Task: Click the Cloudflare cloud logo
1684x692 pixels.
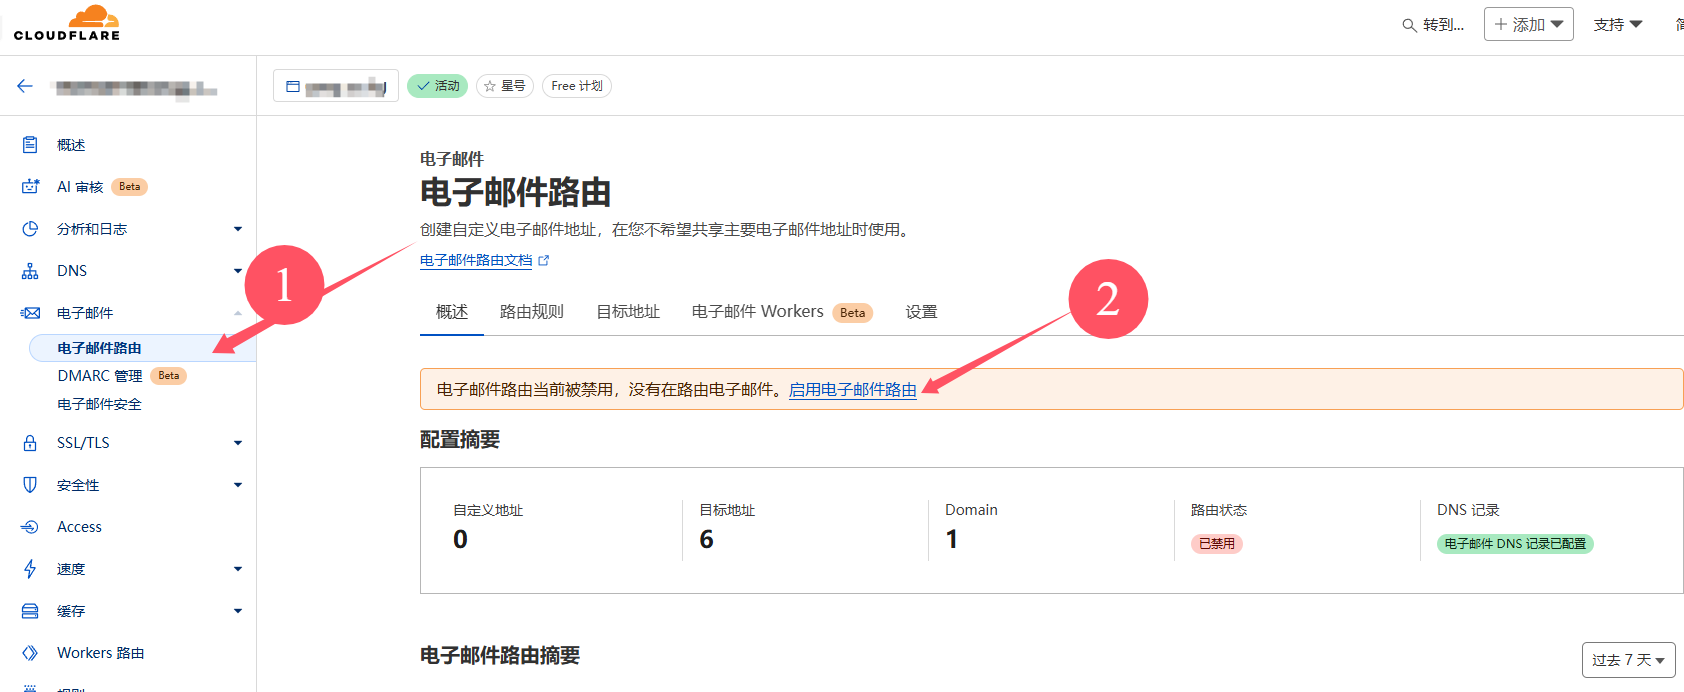Action: coord(67,23)
